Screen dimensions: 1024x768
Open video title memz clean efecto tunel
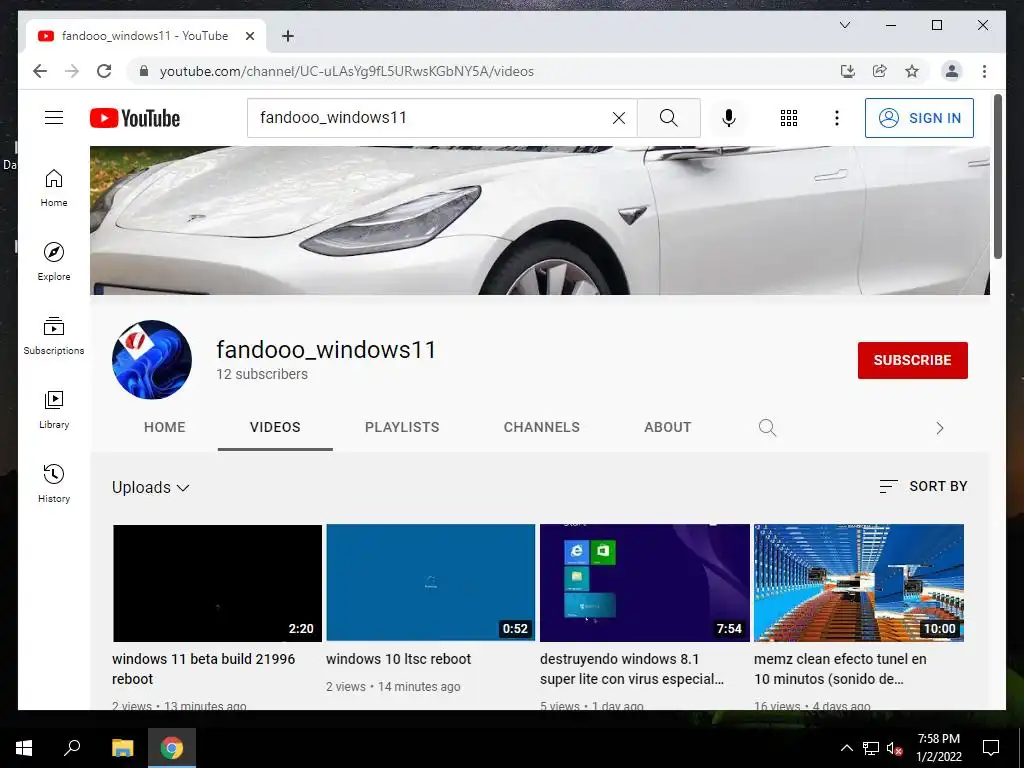pos(840,669)
